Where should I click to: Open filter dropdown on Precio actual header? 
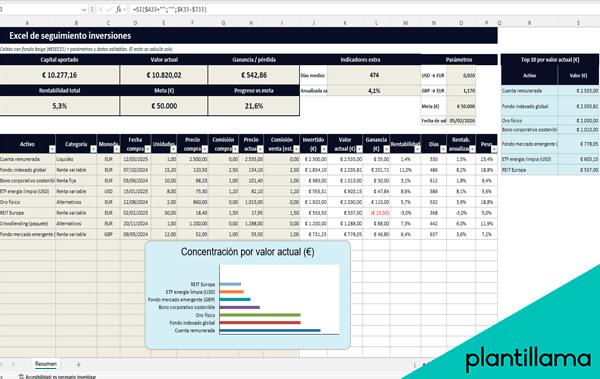tap(260, 149)
